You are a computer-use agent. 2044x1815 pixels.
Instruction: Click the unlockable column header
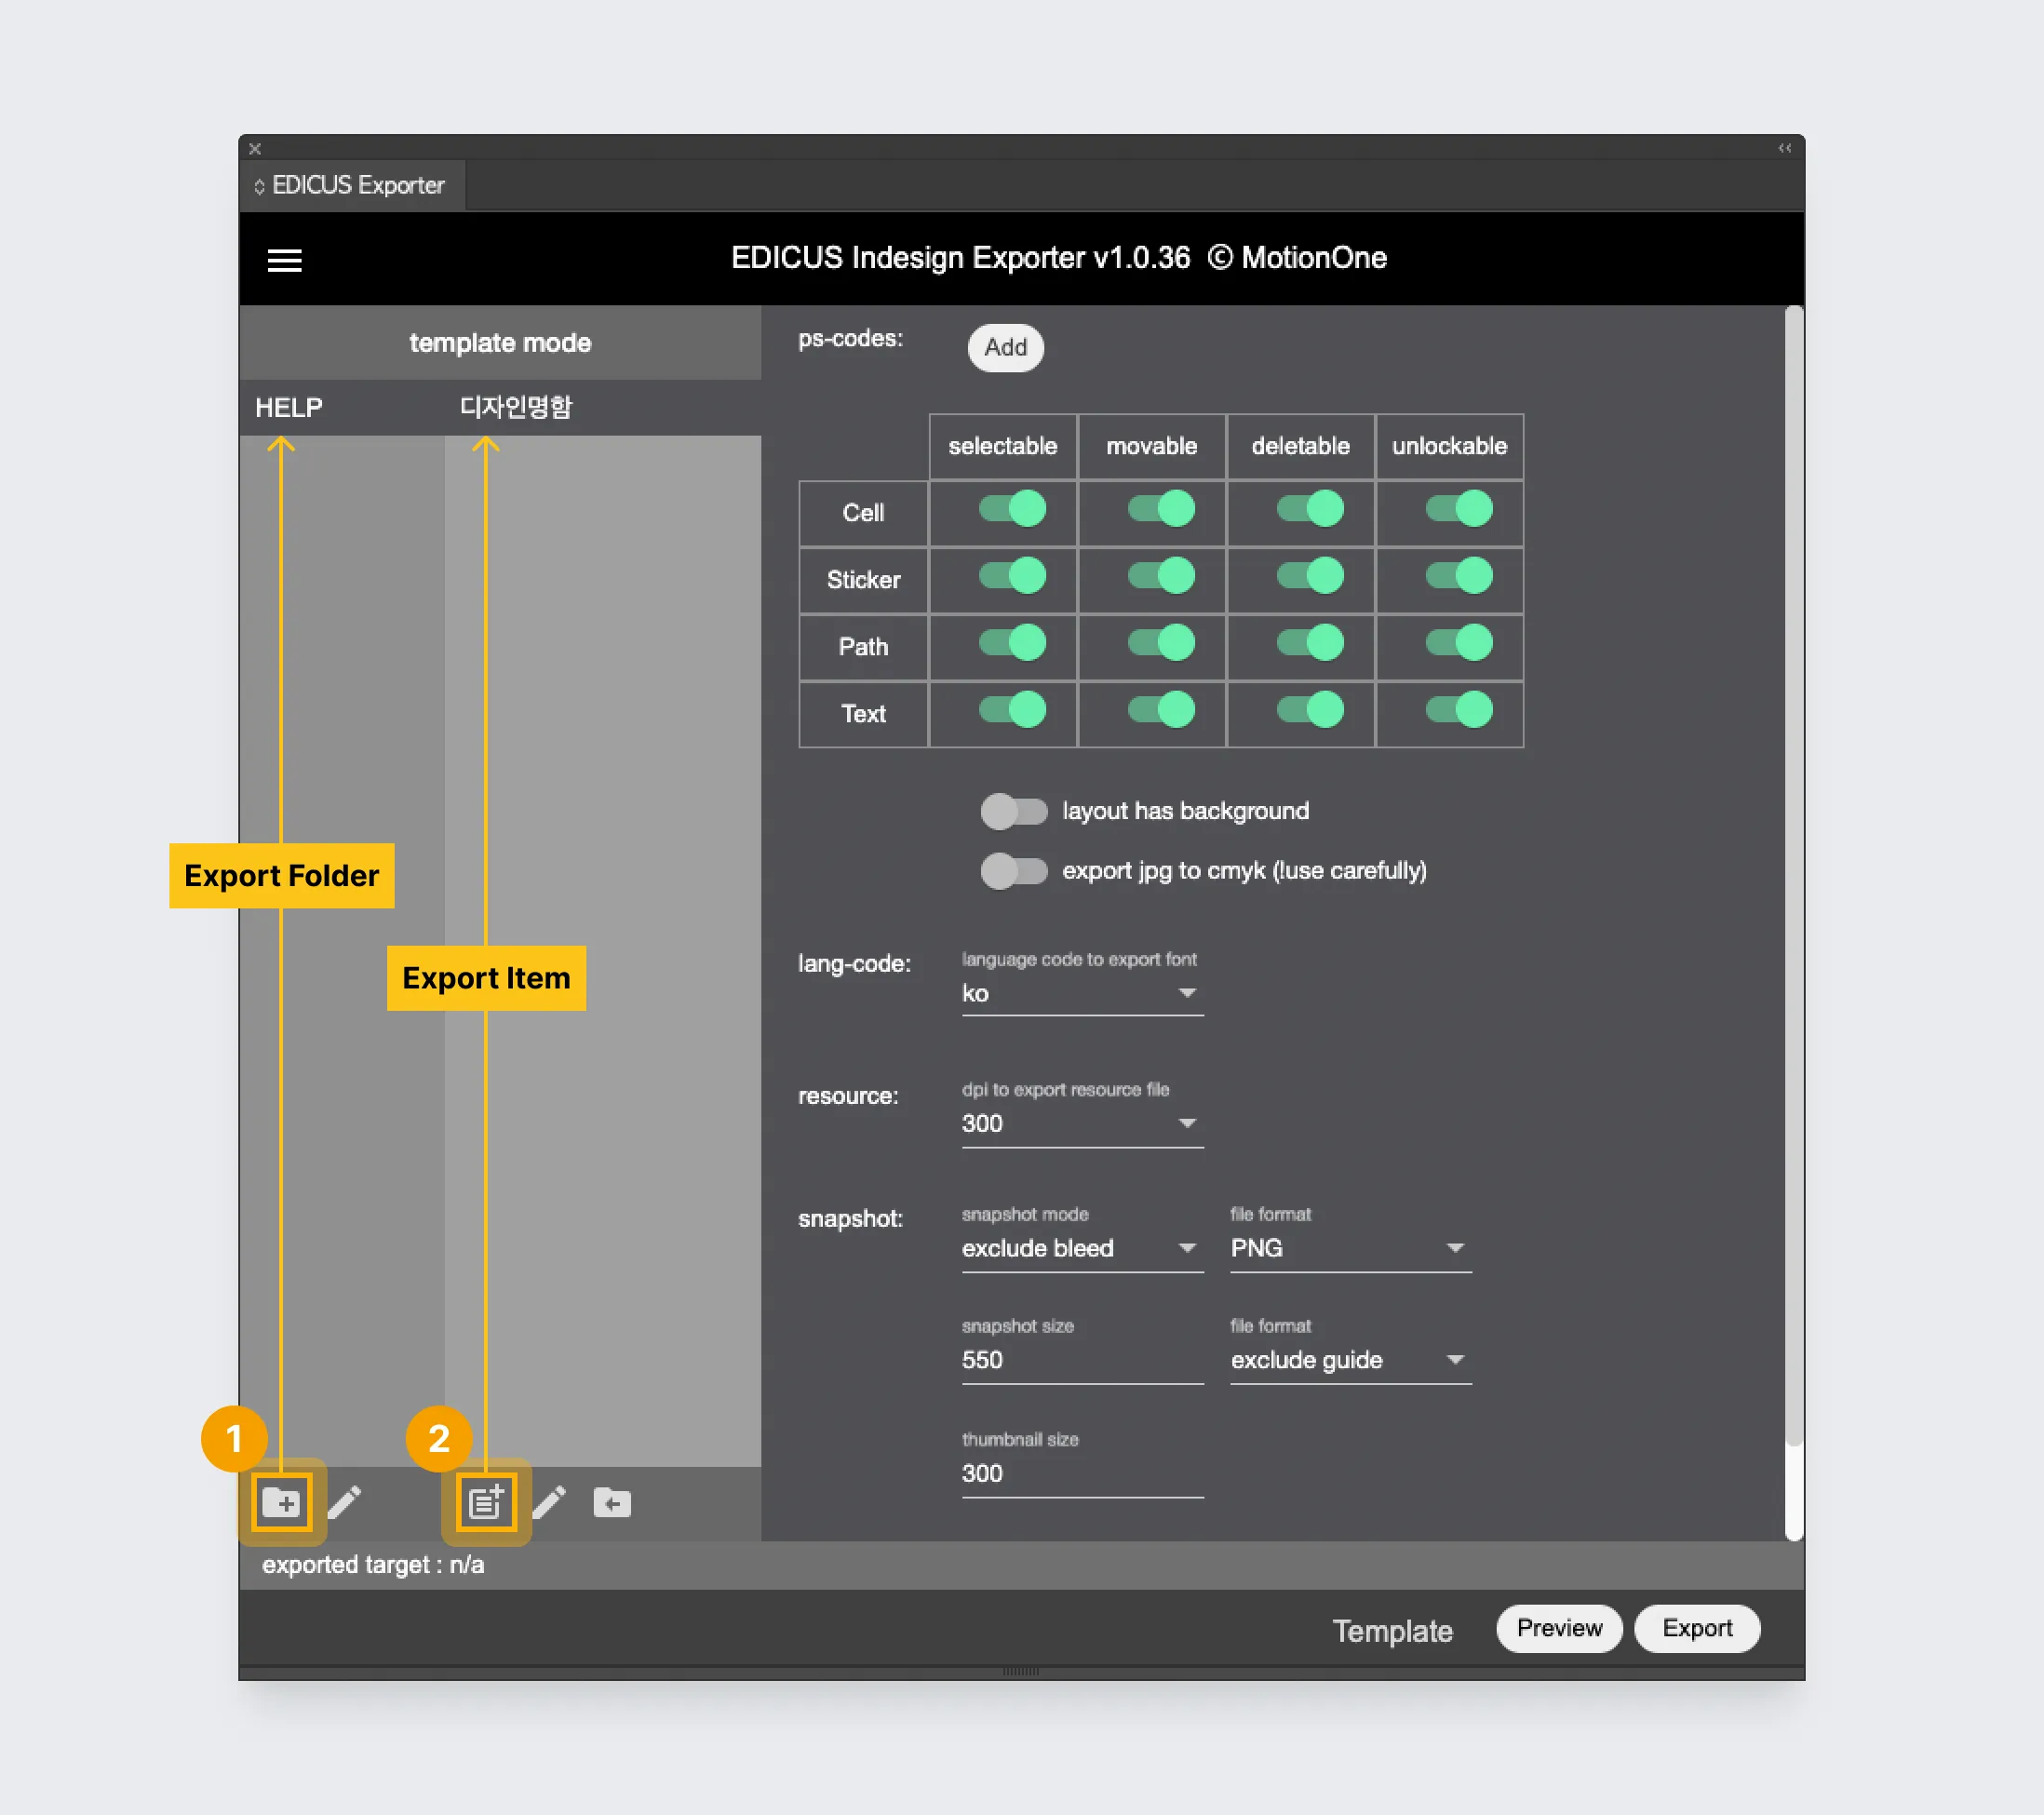1450,446
